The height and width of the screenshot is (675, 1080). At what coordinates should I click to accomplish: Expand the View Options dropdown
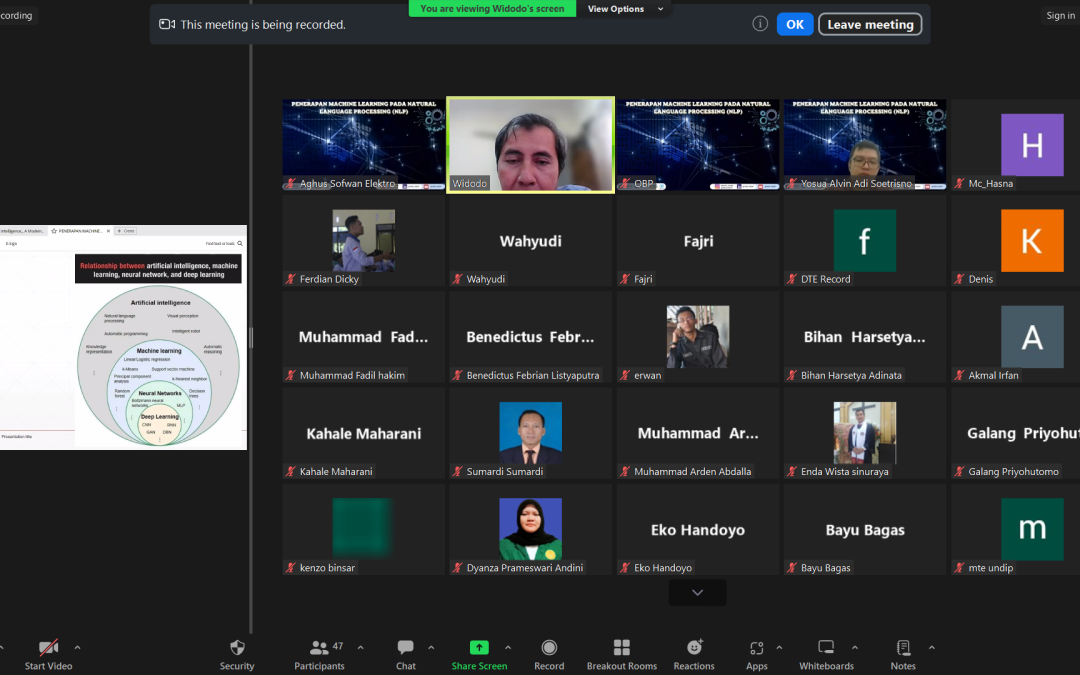click(x=626, y=9)
